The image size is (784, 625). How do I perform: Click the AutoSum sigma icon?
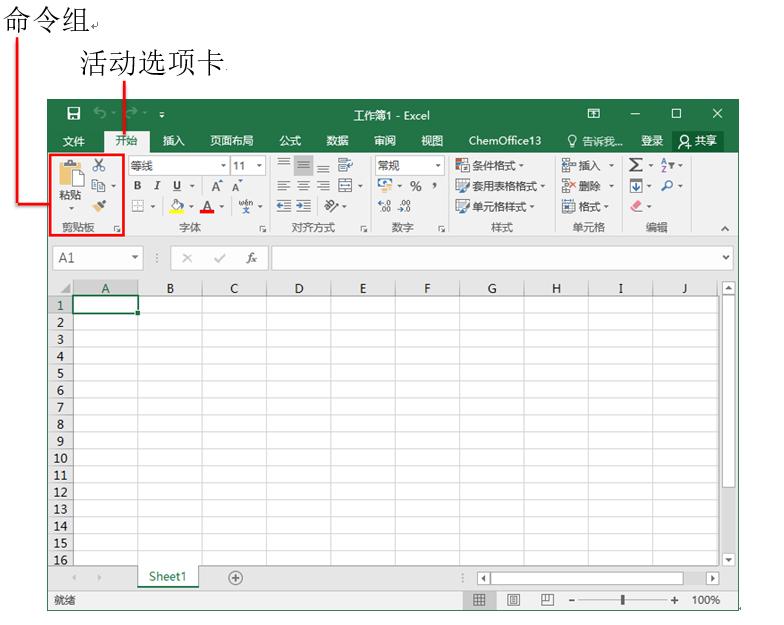[636, 164]
